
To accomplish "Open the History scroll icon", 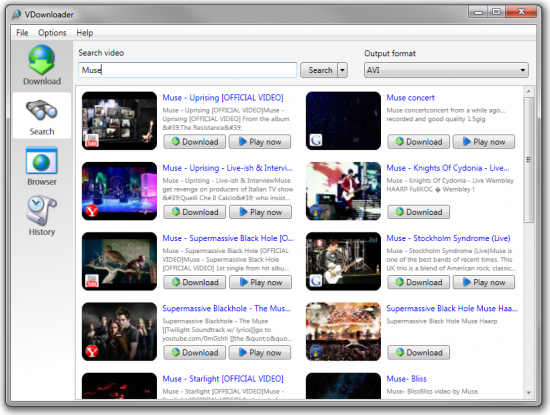I will [x=41, y=210].
